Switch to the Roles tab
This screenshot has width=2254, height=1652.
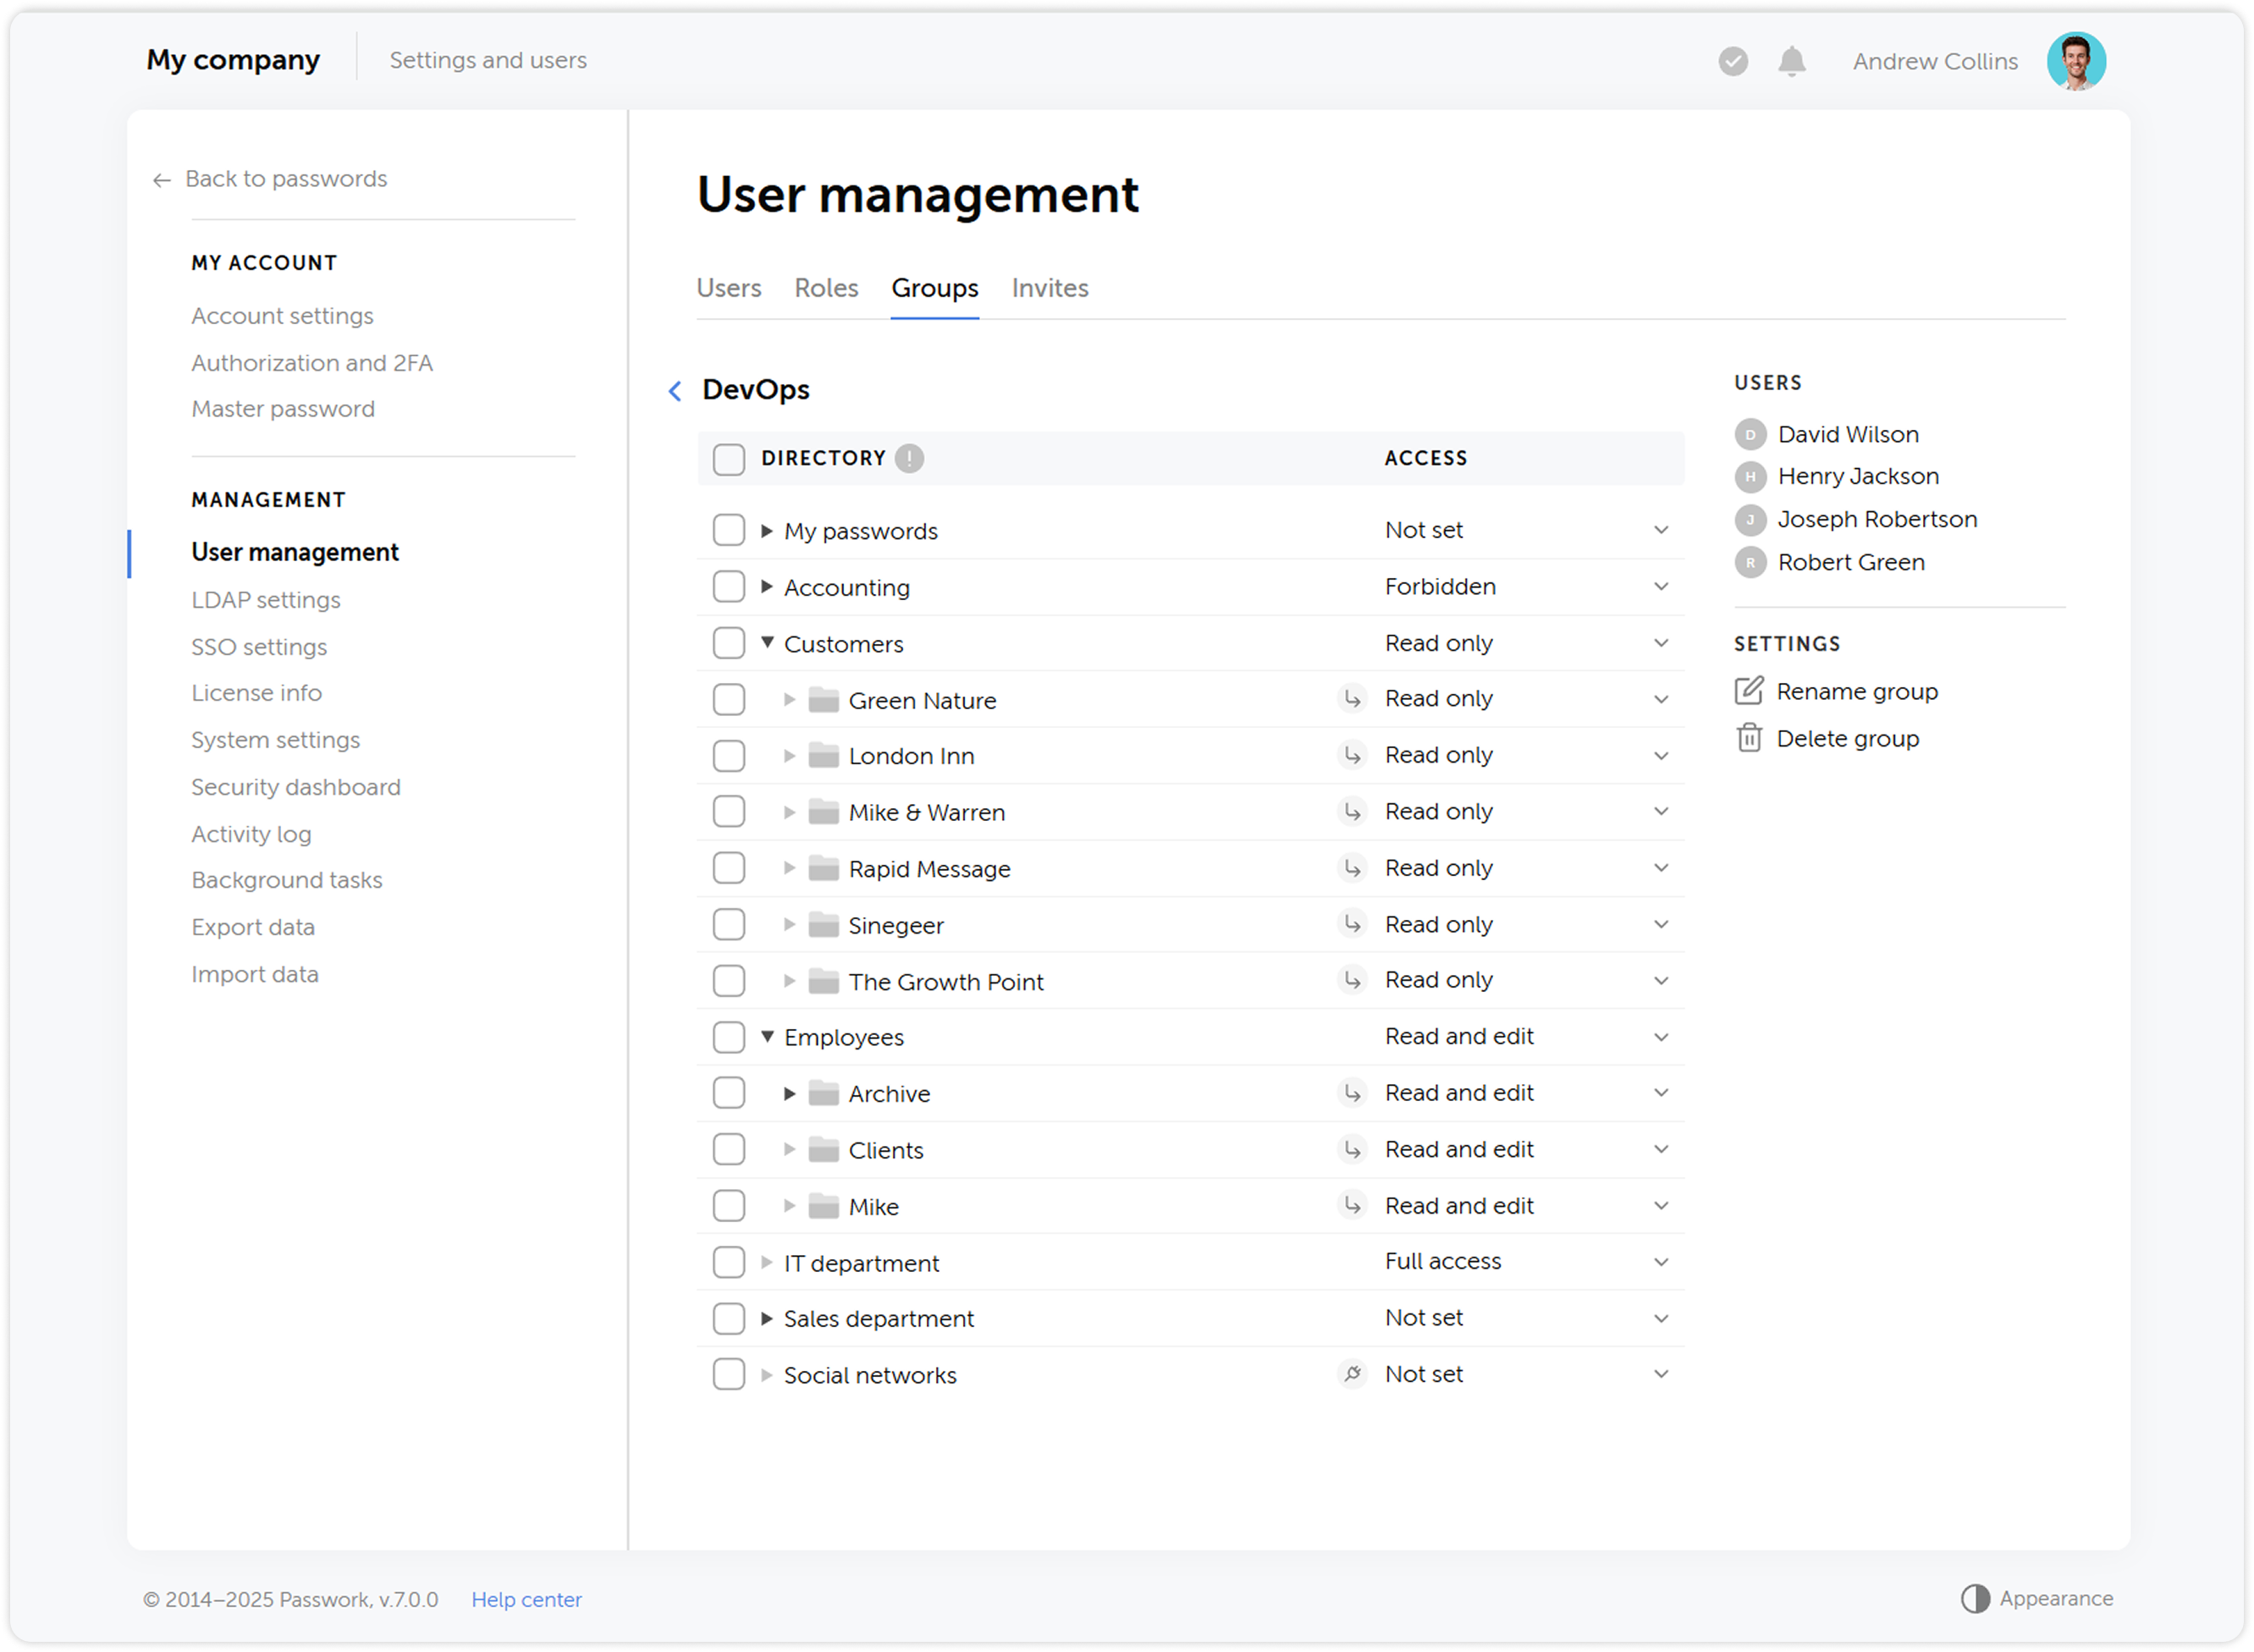tap(826, 288)
